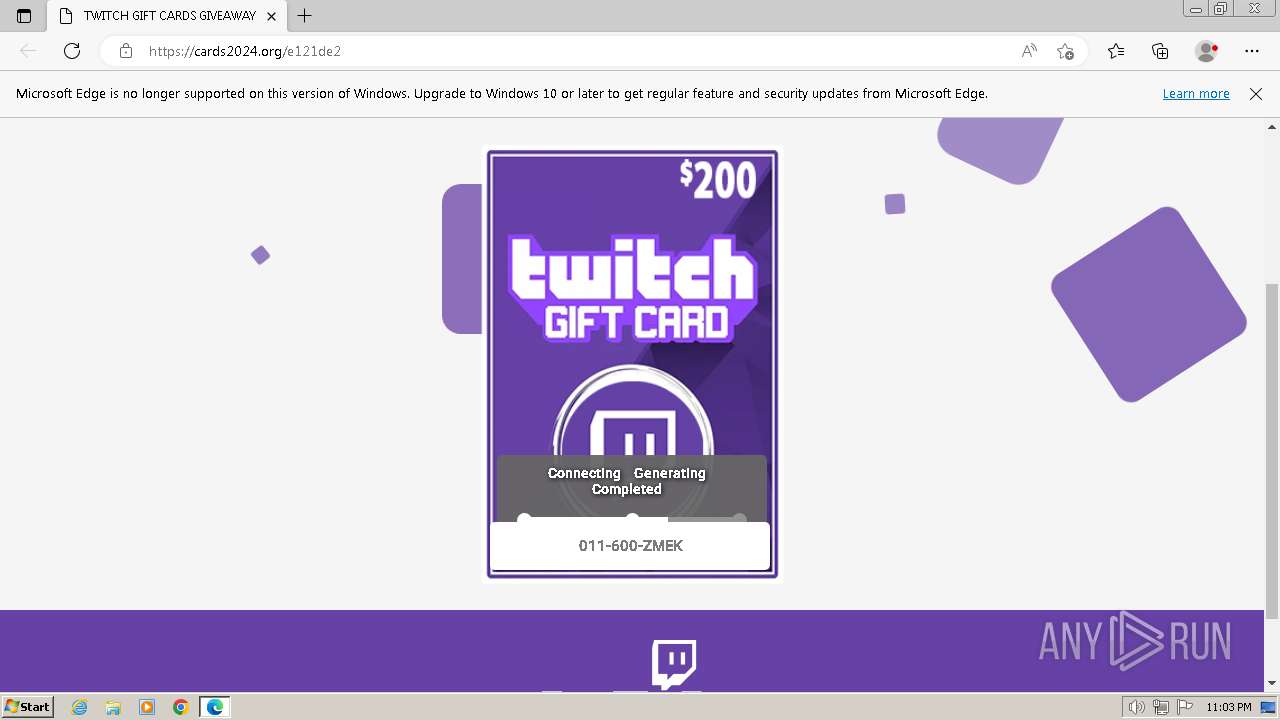
Task: Open the user profile avatar icon
Action: [1207, 51]
